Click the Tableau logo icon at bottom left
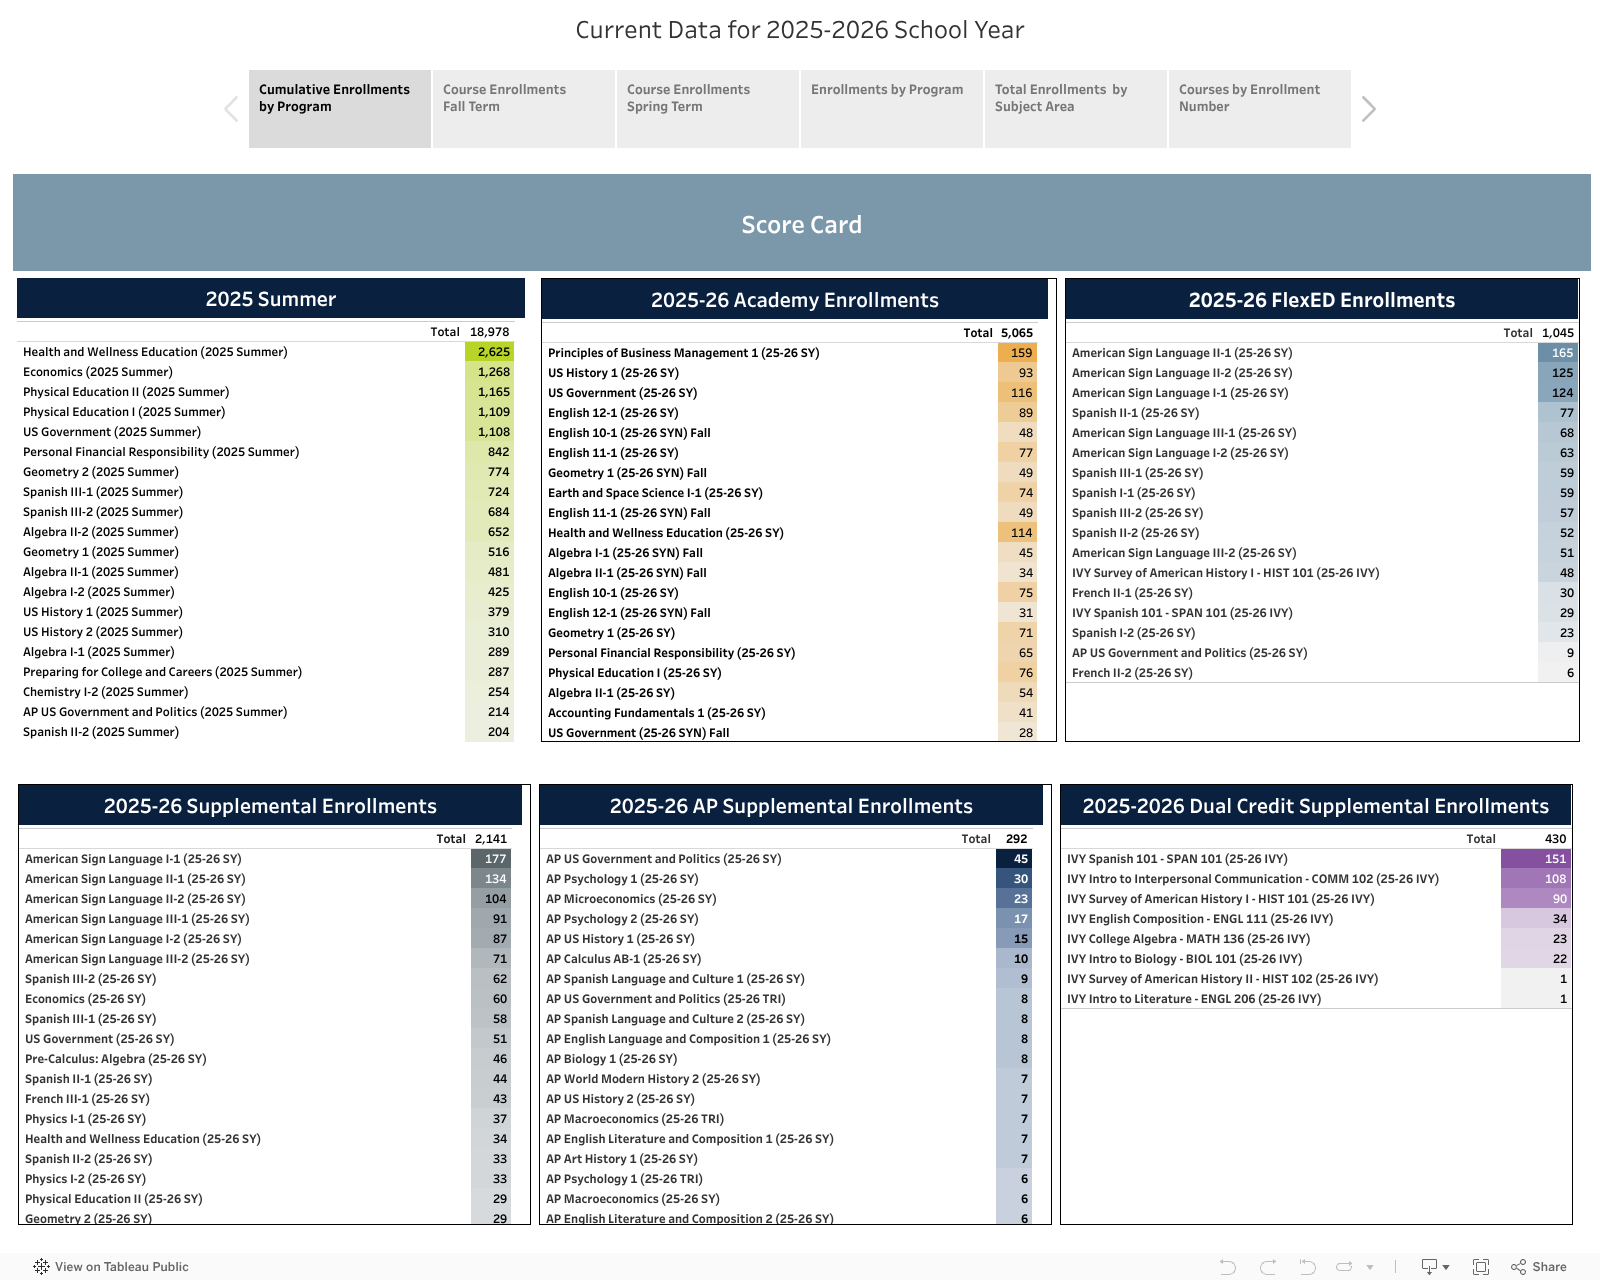The height and width of the screenshot is (1280, 1600). point(41,1267)
